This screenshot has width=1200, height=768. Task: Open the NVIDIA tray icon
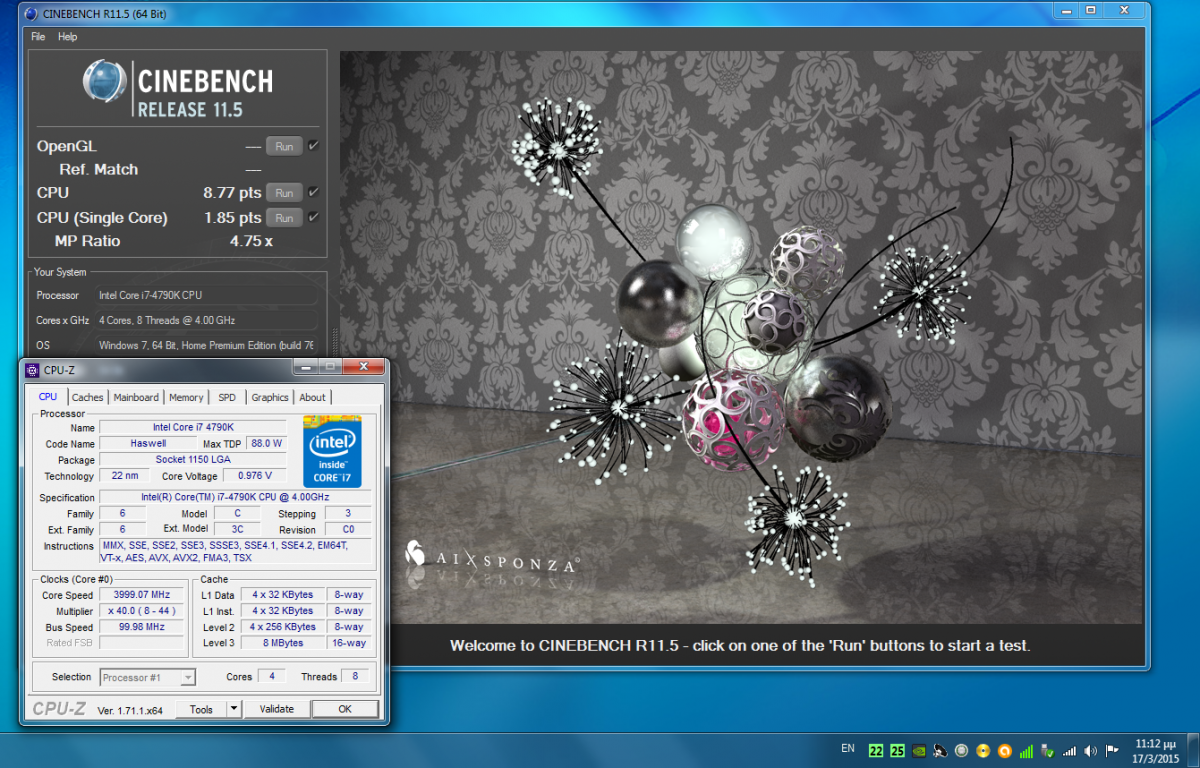[x=919, y=750]
